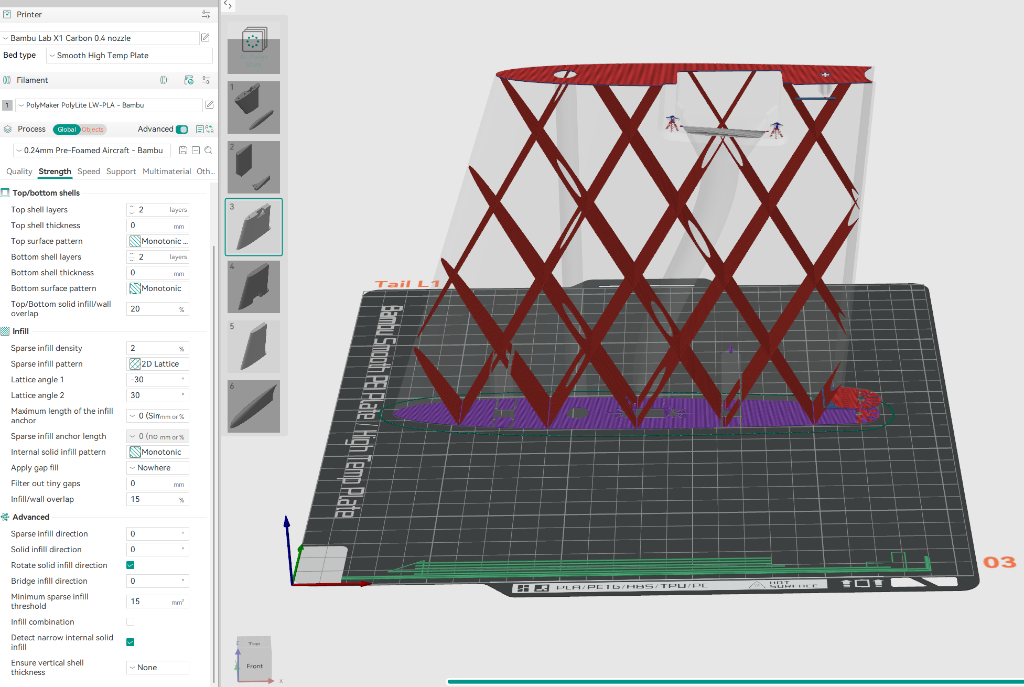Save the process preset with disk icon
This screenshot has height=687, width=1024.
183,150
